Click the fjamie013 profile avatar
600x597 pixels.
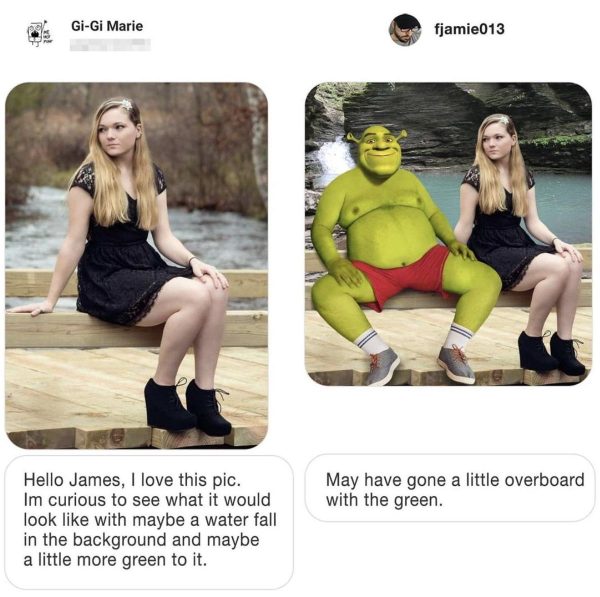[405, 29]
